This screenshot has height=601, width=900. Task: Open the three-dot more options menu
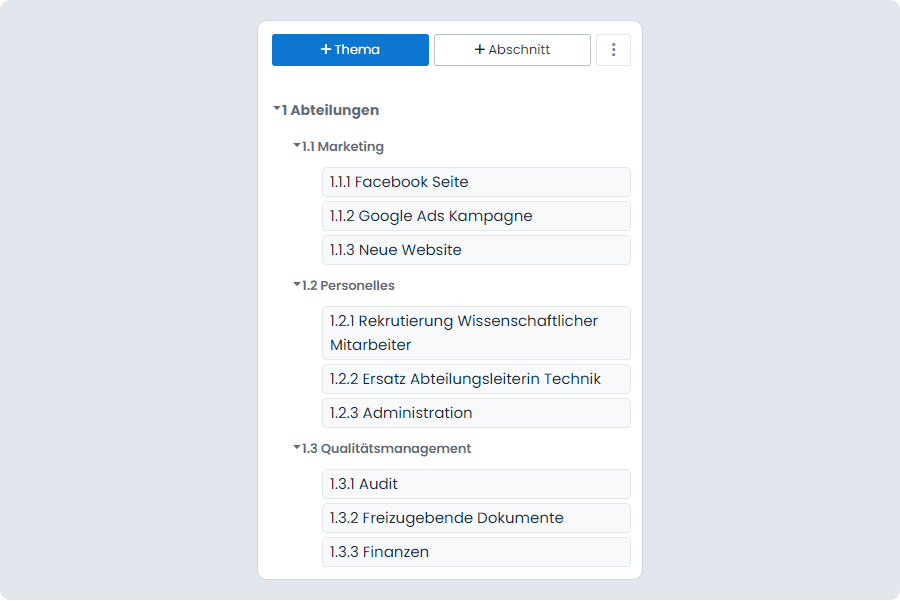(x=613, y=50)
